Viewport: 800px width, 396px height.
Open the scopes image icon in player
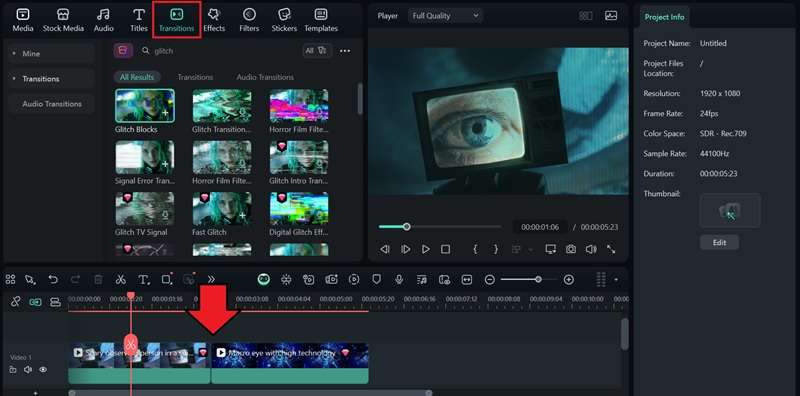tap(611, 16)
